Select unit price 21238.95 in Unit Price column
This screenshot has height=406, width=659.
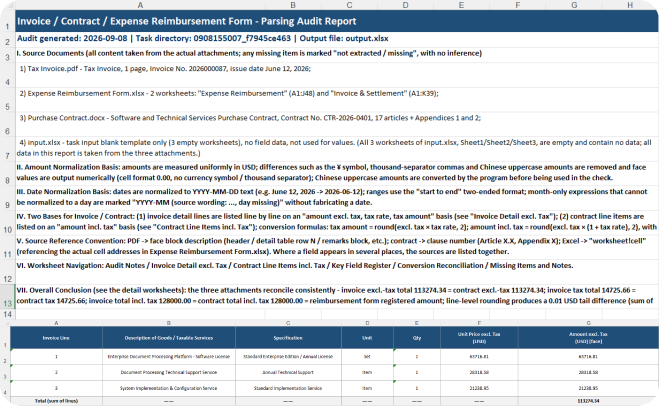click(x=479, y=388)
